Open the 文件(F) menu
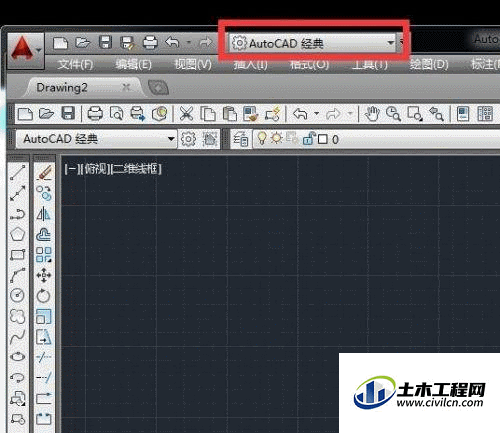The image size is (500, 433). click(x=75, y=64)
